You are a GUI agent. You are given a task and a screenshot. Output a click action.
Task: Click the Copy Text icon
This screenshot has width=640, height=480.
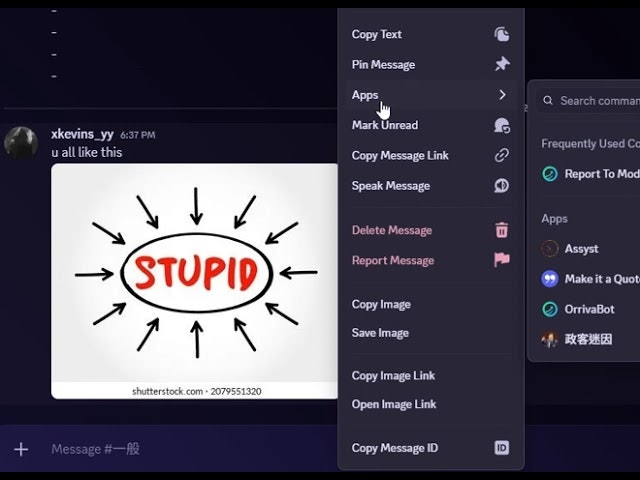point(502,34)
